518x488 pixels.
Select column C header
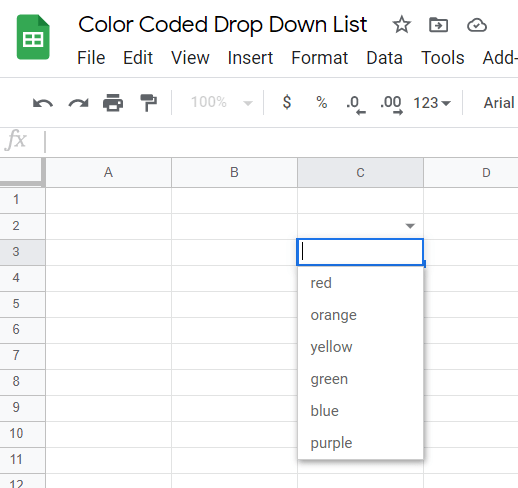click(x=360, y=173)
